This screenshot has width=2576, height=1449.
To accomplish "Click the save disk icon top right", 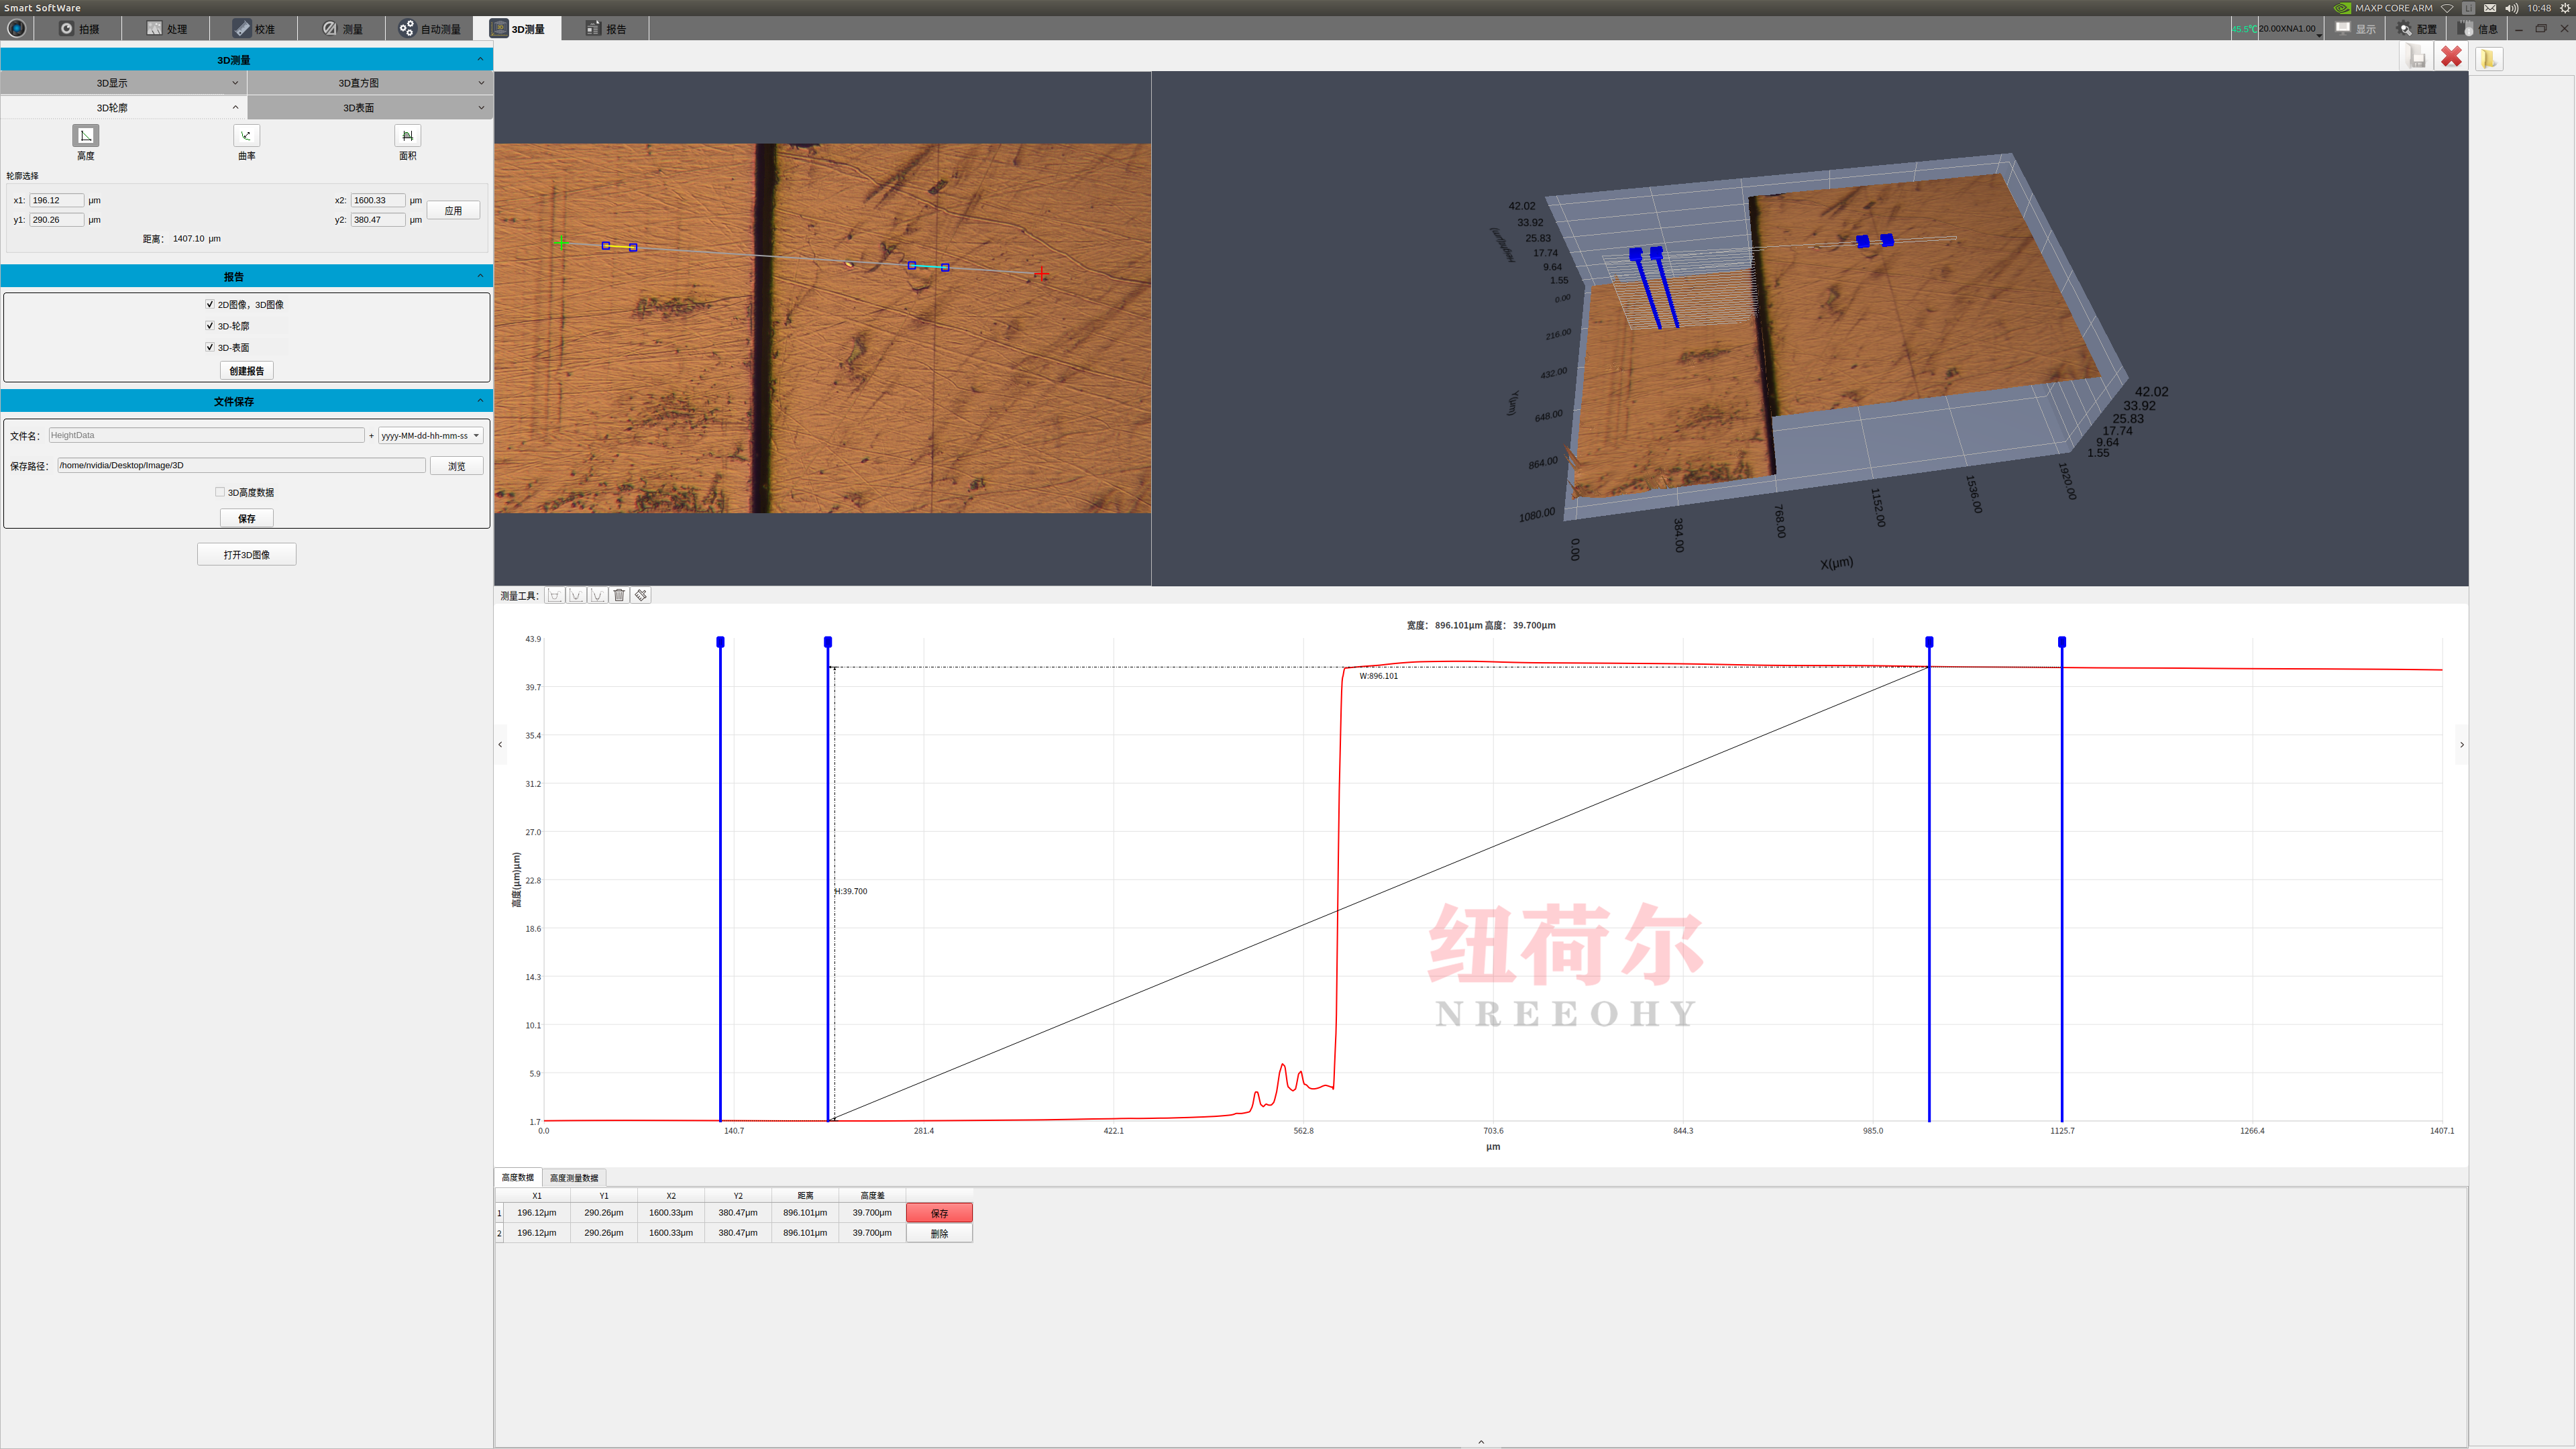I will point(2416,58).
